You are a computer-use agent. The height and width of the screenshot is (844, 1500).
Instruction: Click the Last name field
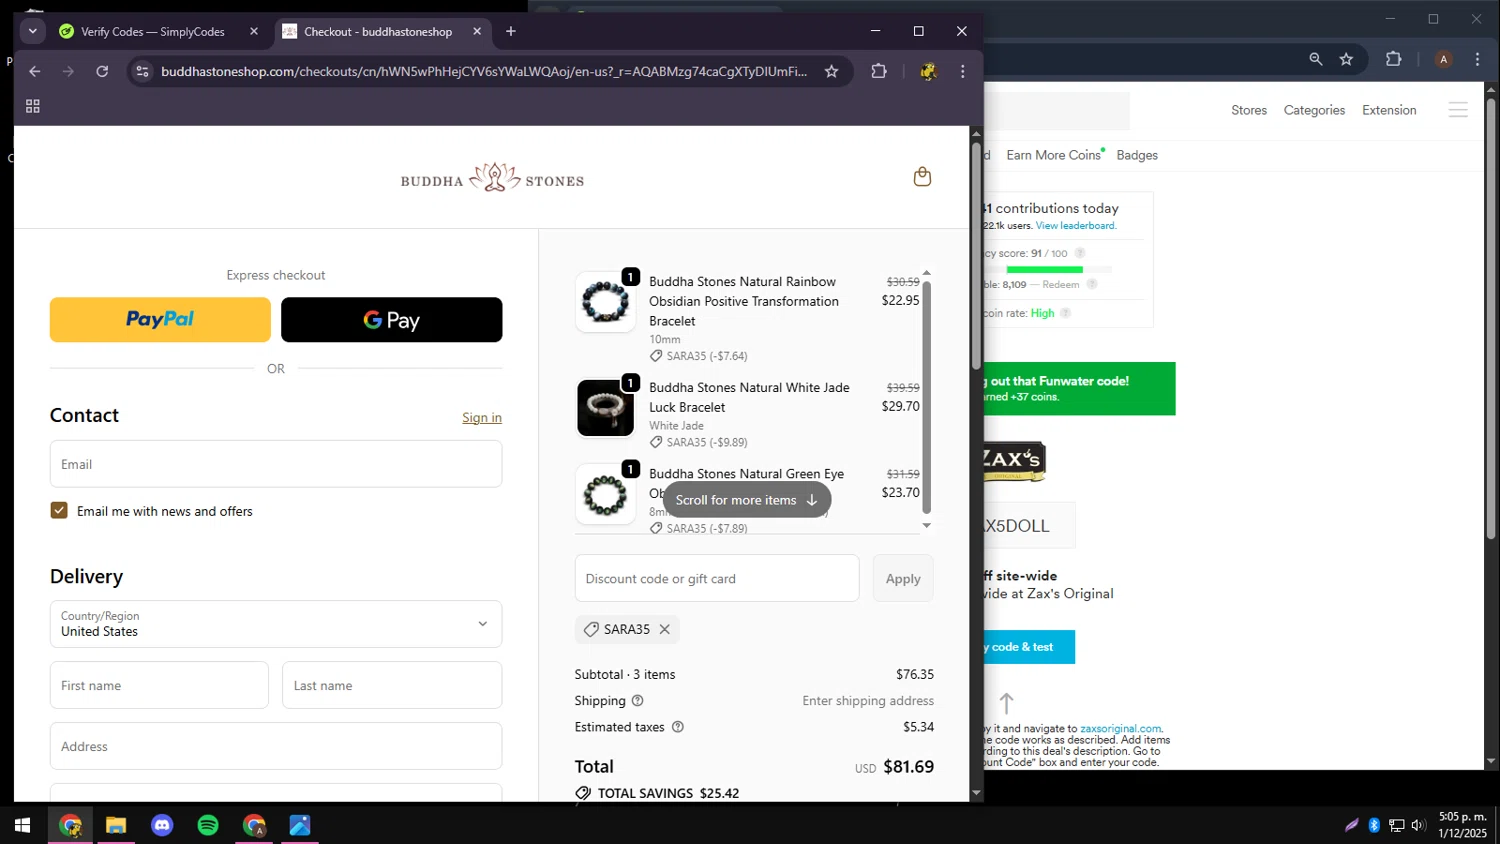click(392, 685)
